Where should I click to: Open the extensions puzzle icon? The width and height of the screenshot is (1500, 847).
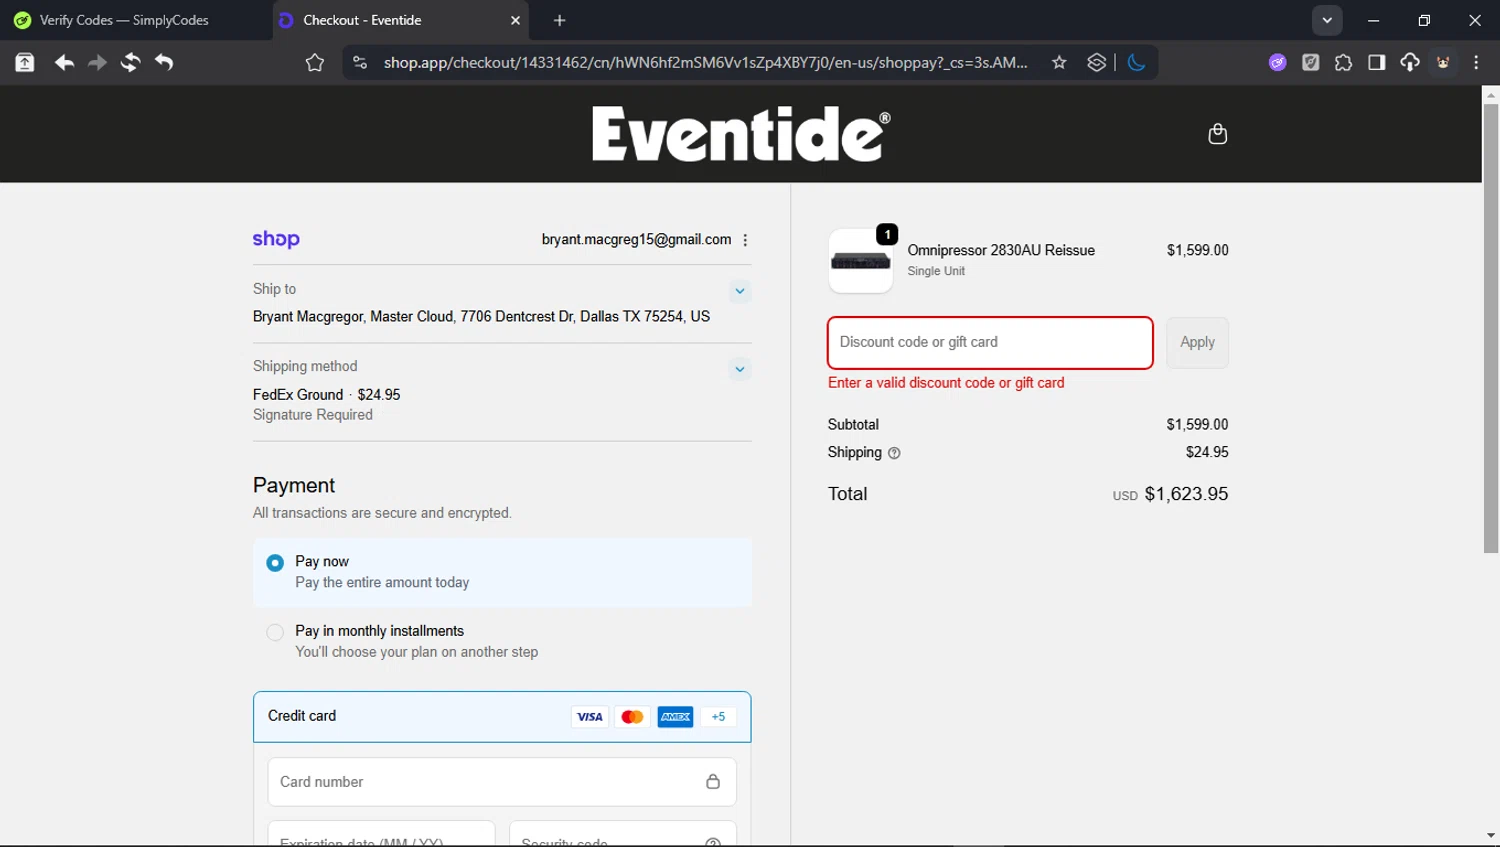[x=1343, y=63]
